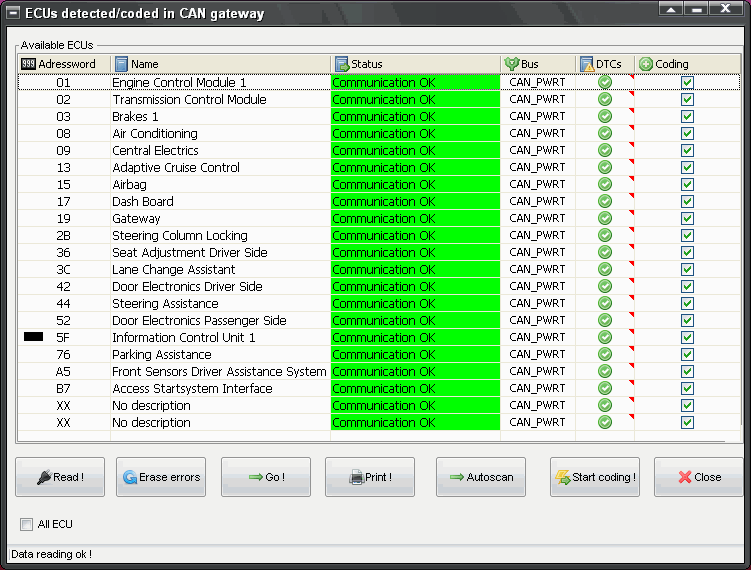Toggle coding checkbox for Door Electronics Passenger Side
The image size is (751, 570).
coord(687,320)
